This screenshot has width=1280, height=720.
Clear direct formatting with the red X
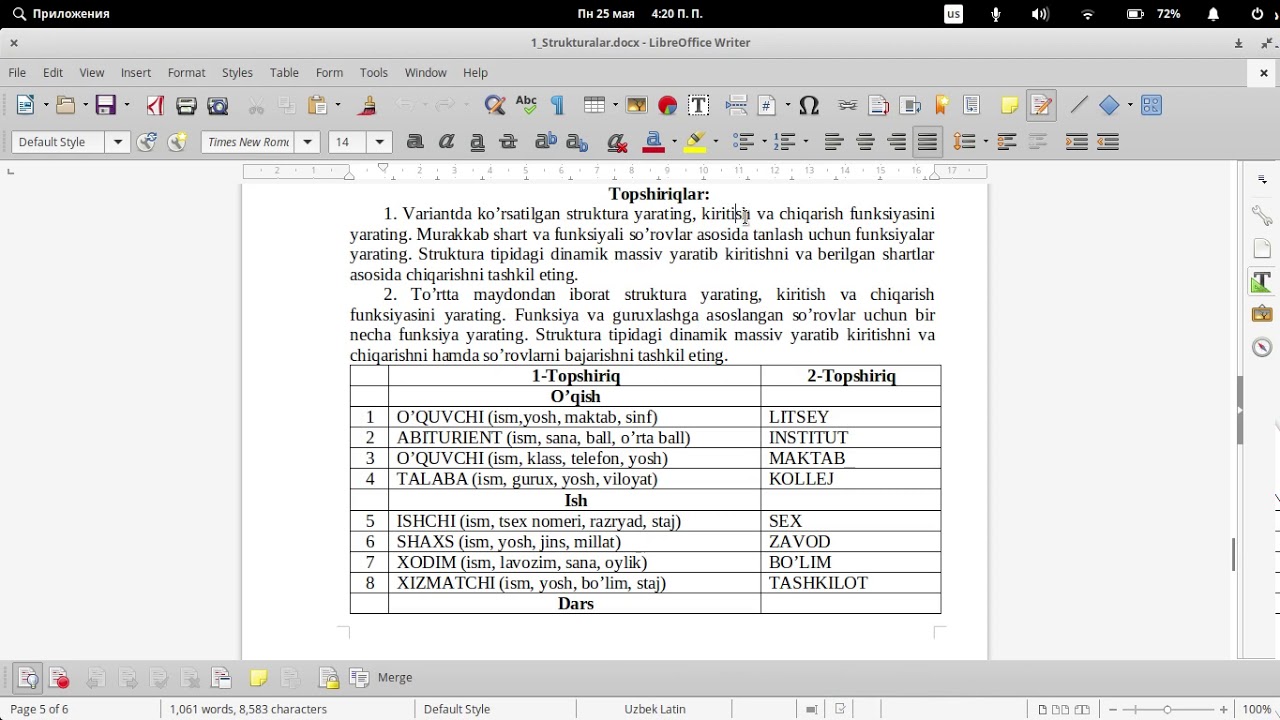[617, 142]
